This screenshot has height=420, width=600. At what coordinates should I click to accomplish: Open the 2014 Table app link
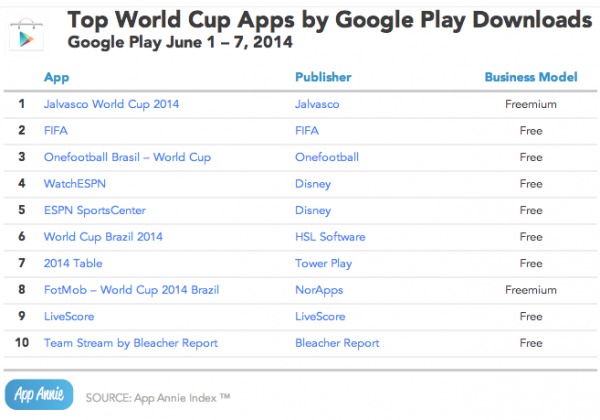[x=73, y=263]
